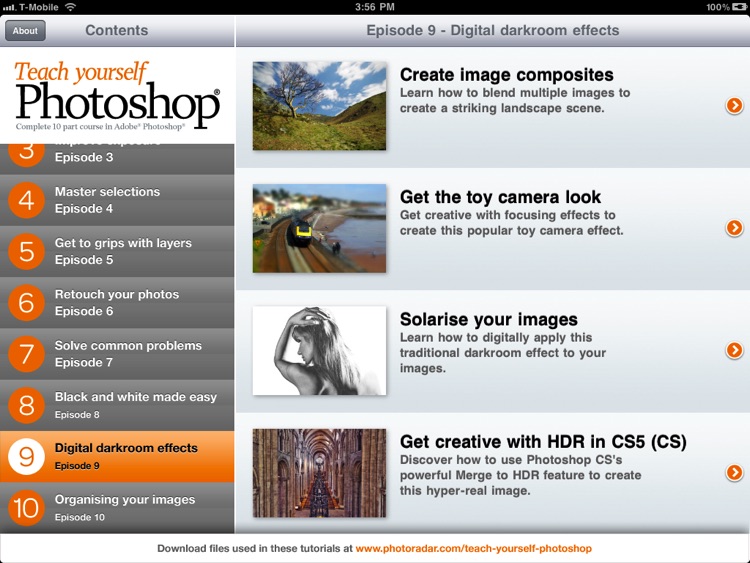The height and width of the screenshot is (563, 750).
Task: Tap the orange number 10 episode badge
Action: [26, 508]
